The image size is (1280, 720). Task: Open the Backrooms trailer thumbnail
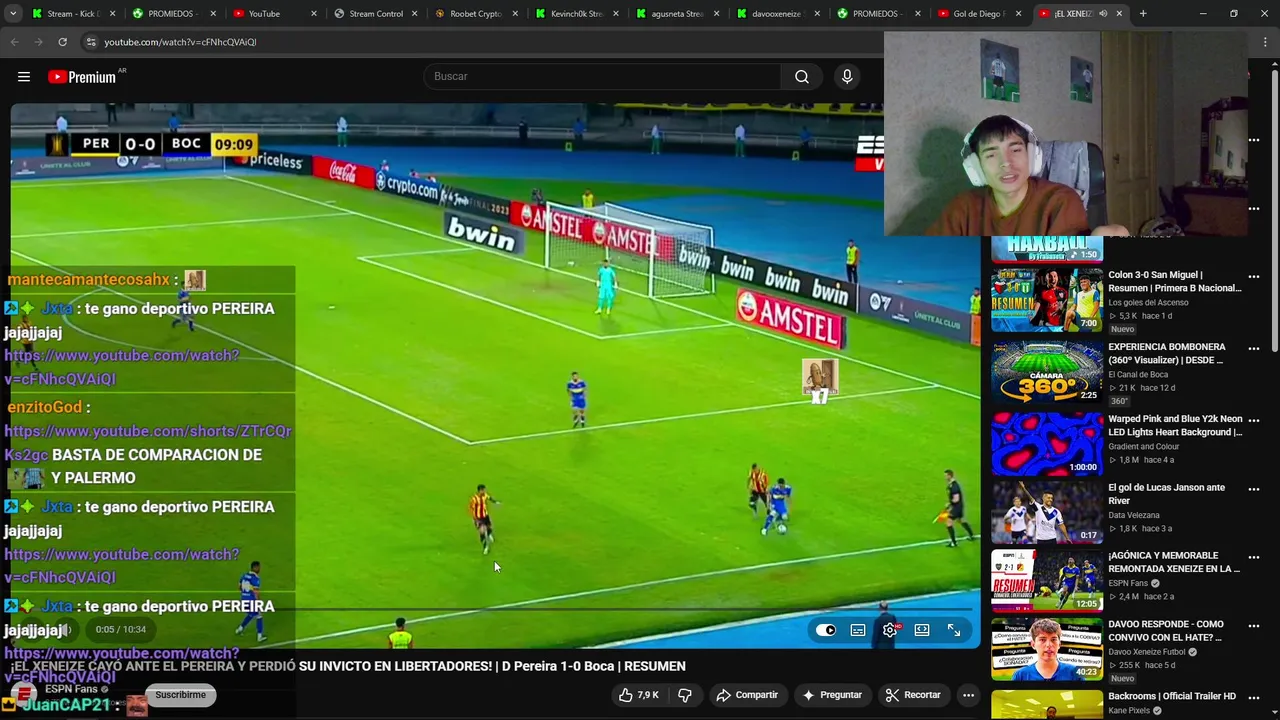coord(1047,704)
